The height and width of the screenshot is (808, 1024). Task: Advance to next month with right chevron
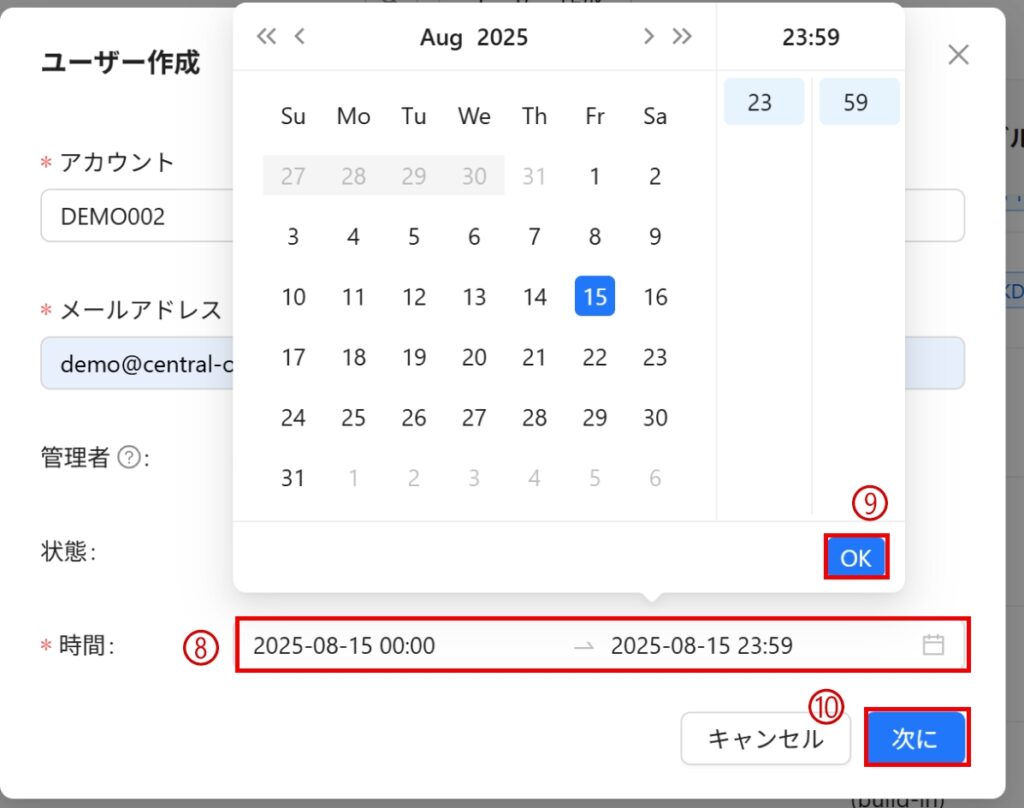(649, 38)
